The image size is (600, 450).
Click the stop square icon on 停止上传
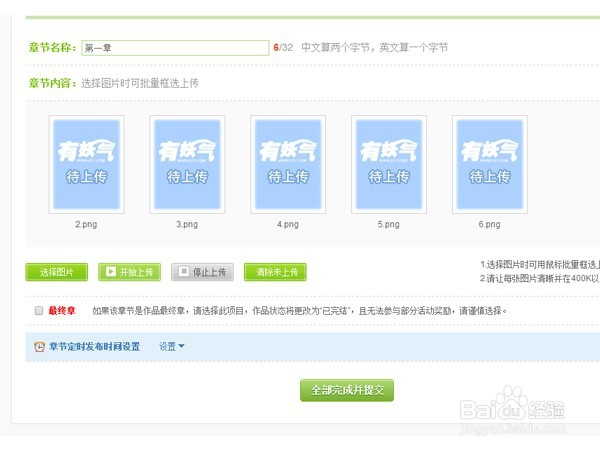[184, 272]
